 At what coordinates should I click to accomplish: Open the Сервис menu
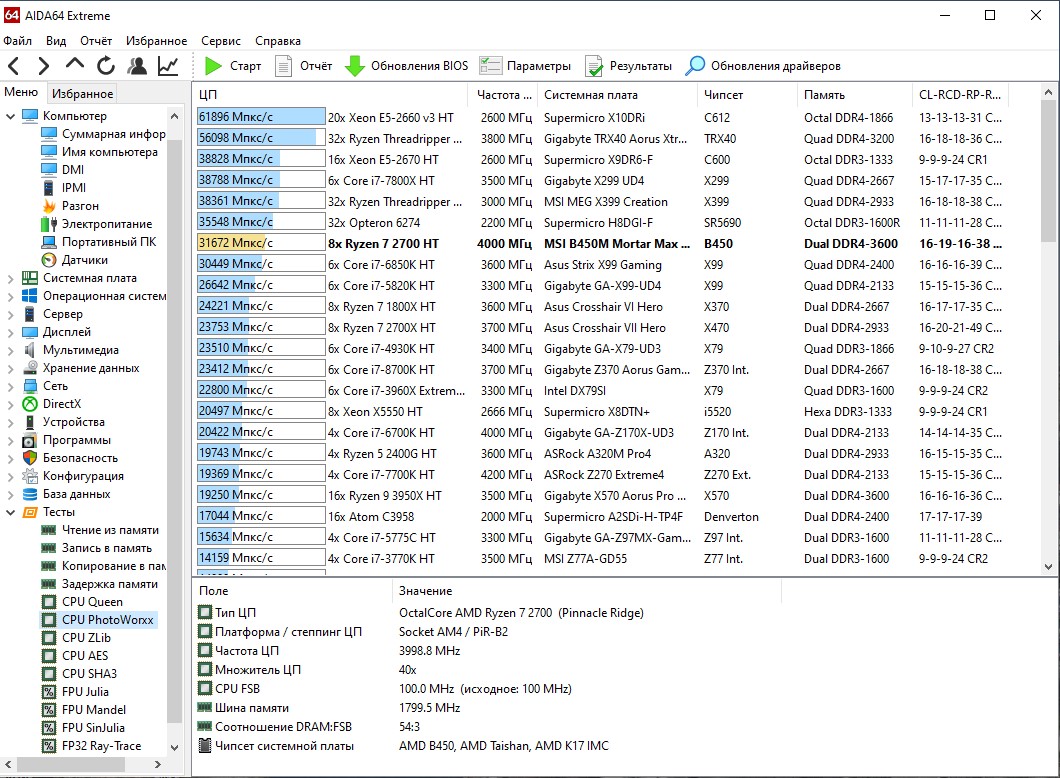220,41
